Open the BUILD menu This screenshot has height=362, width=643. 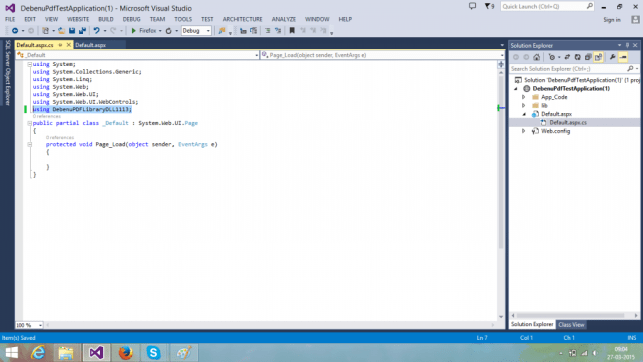point(106,19)
